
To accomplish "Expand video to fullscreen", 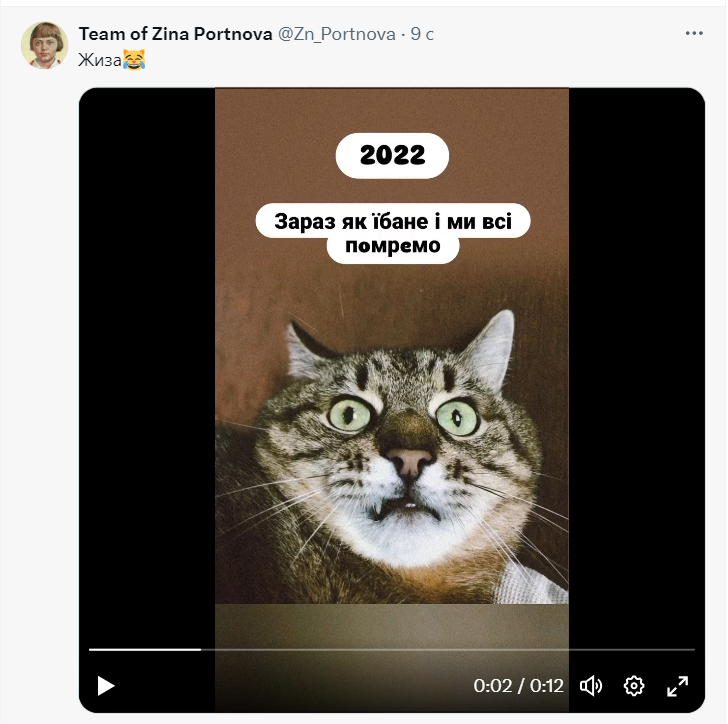I will coord(677,686).
